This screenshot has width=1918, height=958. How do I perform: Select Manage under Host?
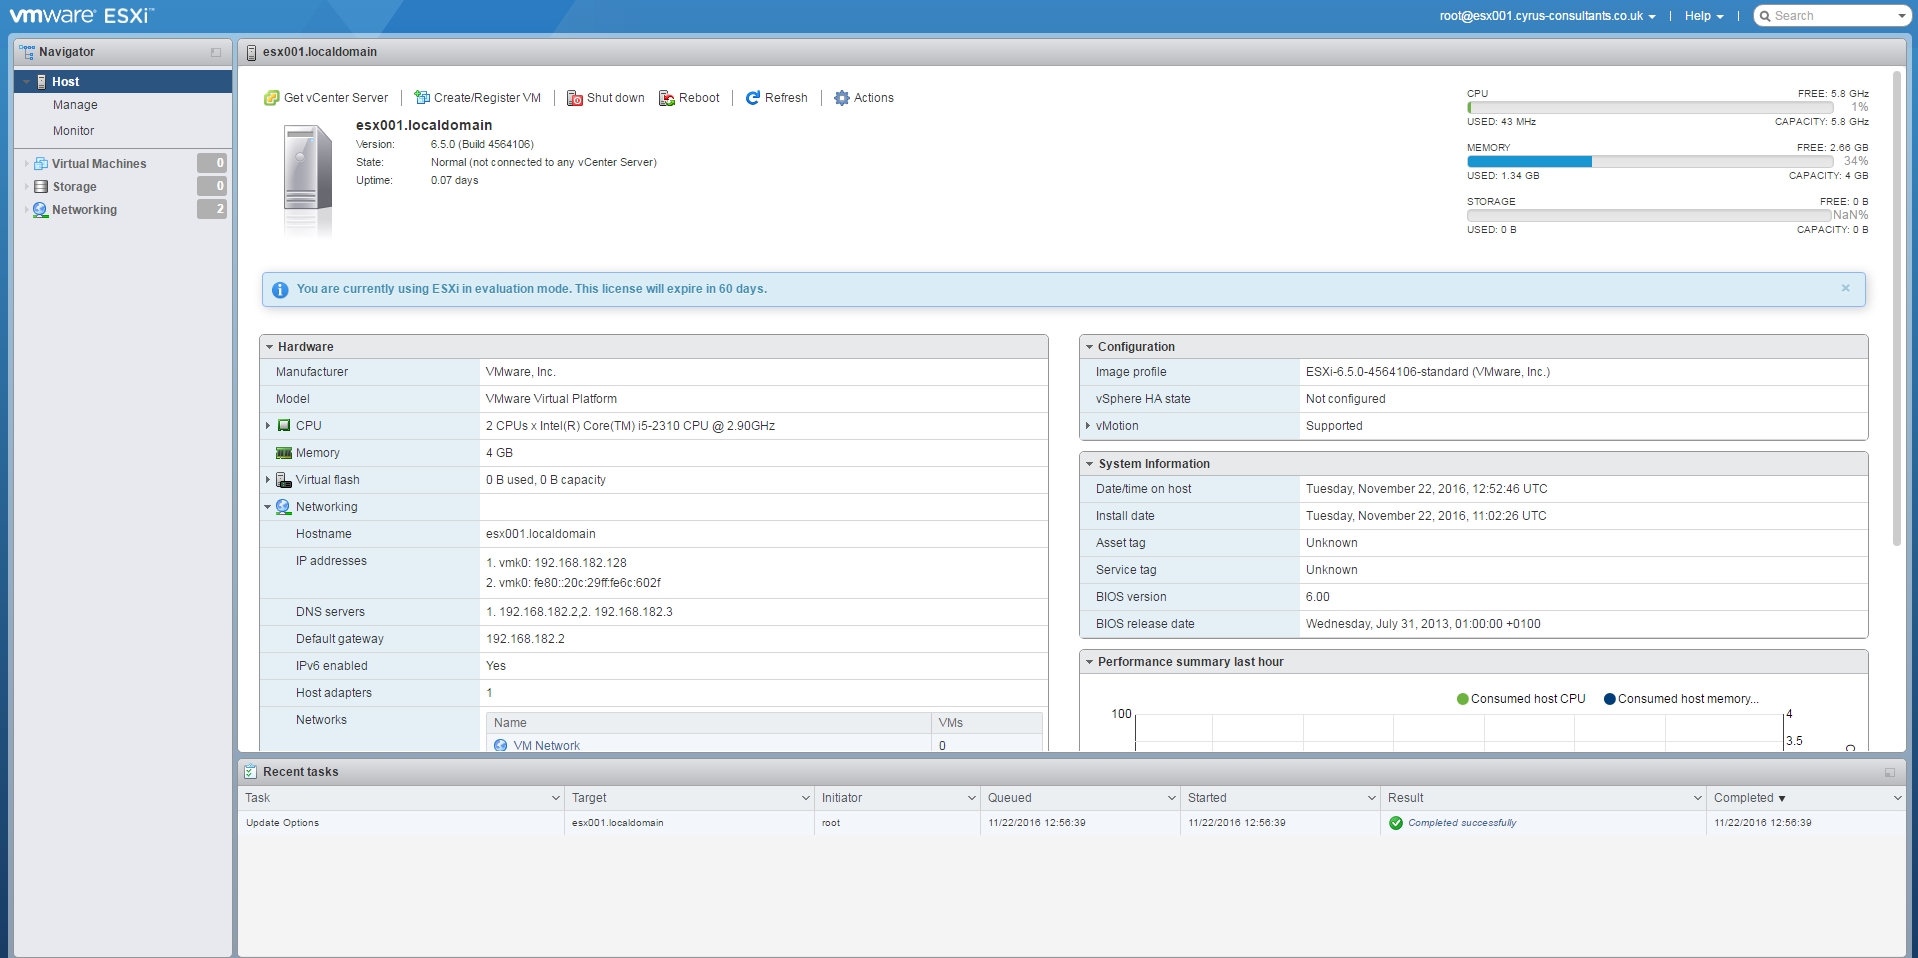75,105
